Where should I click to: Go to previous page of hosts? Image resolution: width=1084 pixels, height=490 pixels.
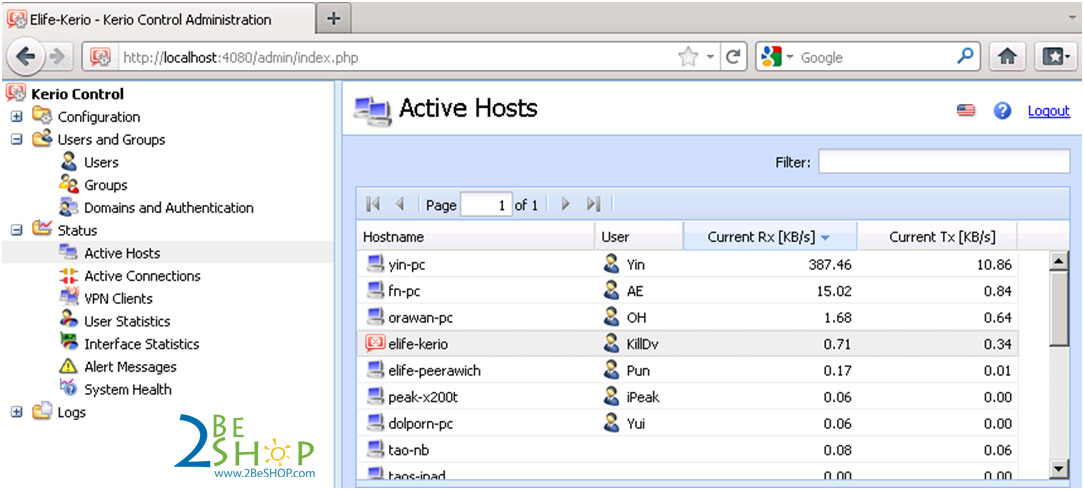tap(400, 205)
